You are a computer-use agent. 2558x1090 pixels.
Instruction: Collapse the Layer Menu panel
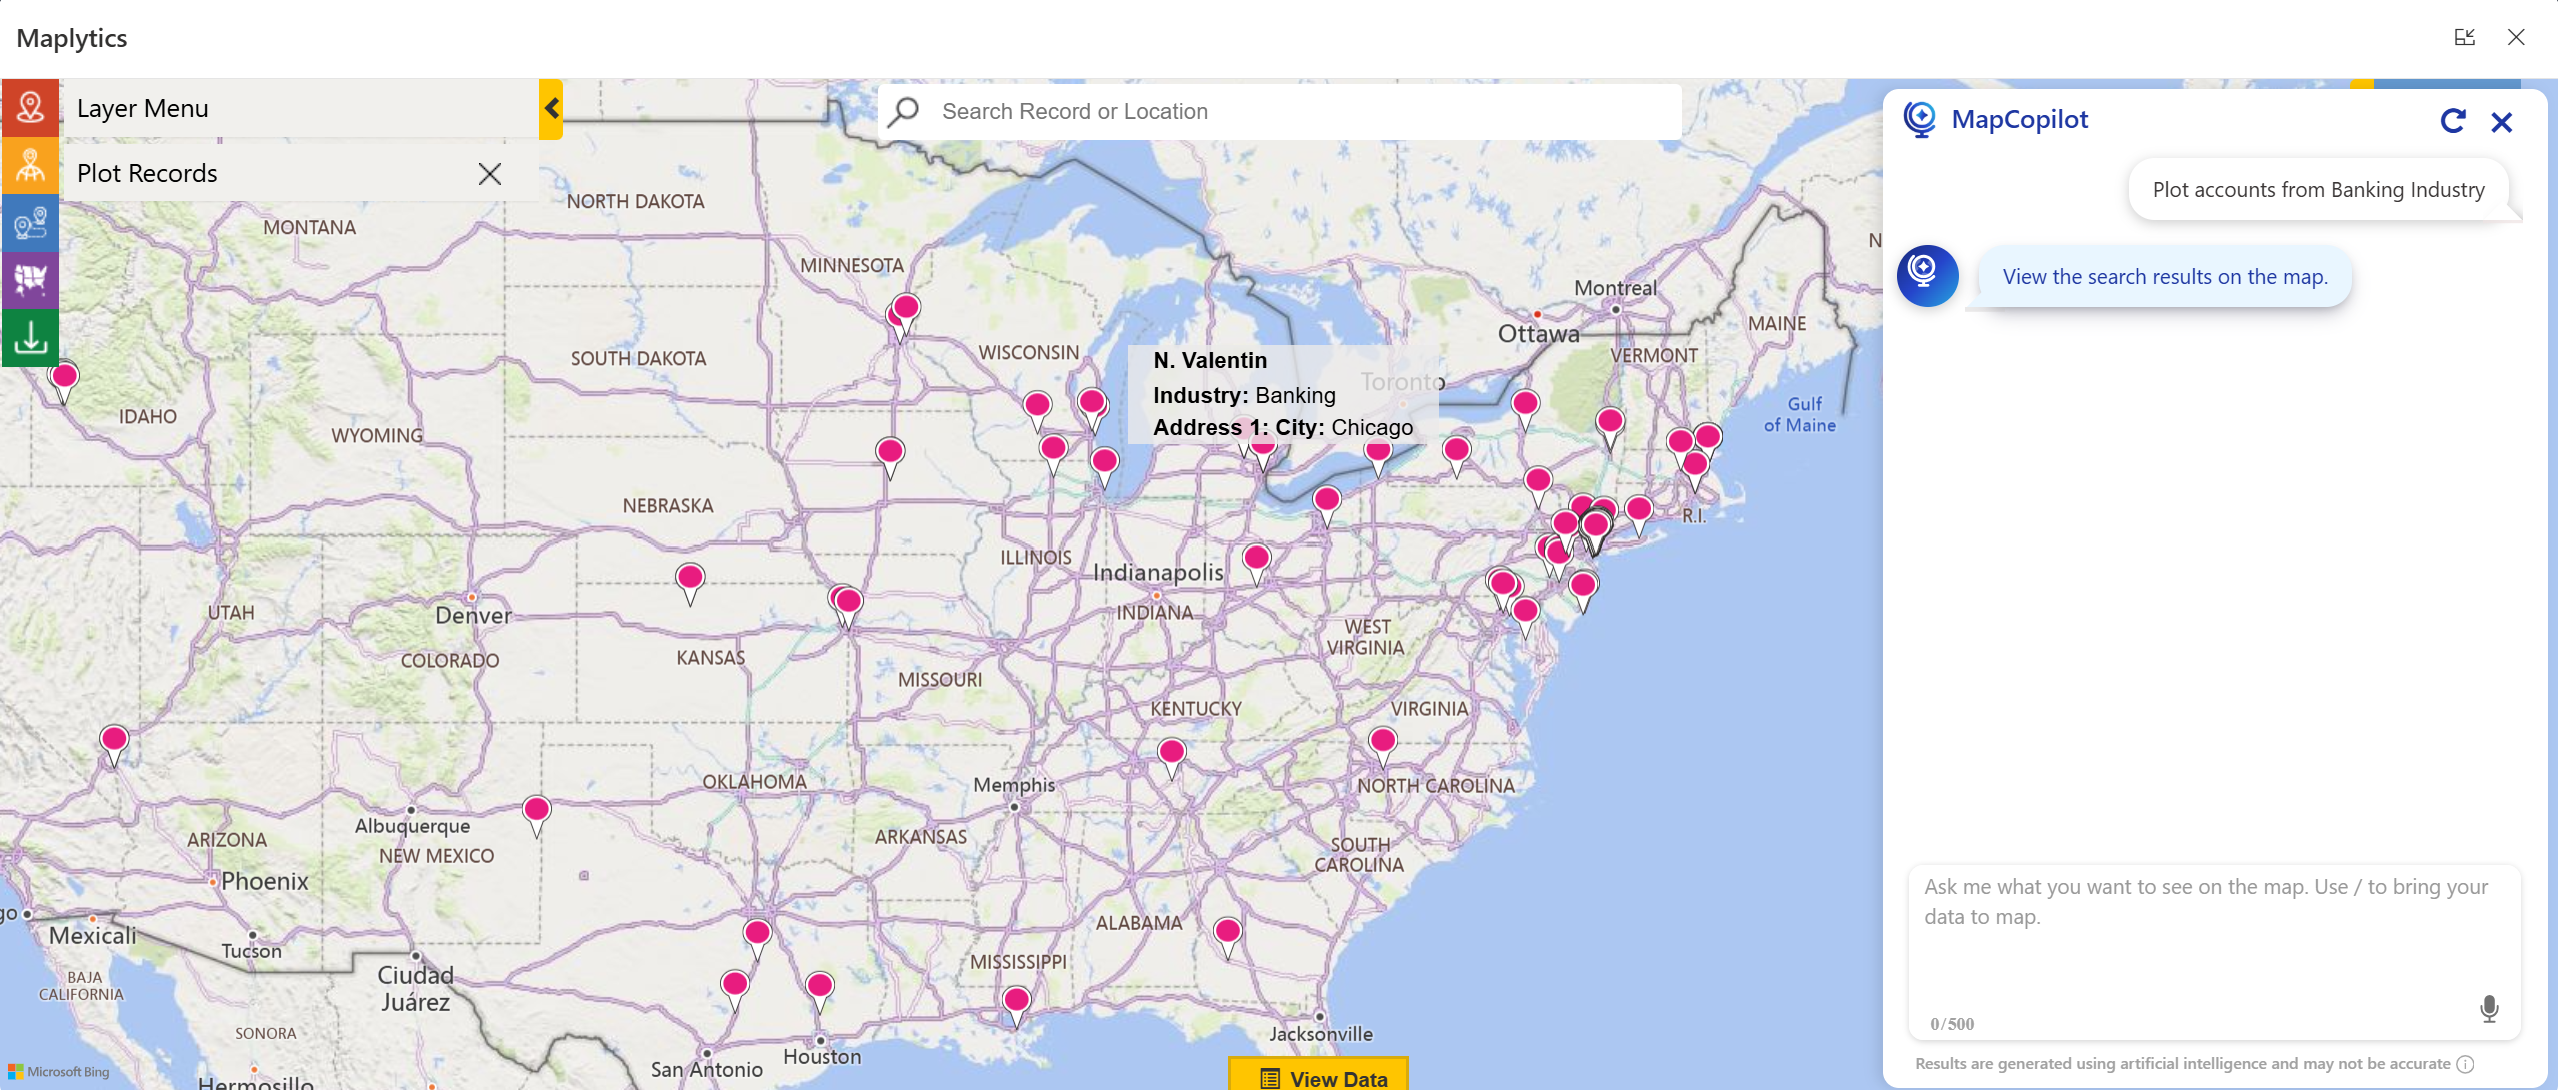[x=551, y=108]
